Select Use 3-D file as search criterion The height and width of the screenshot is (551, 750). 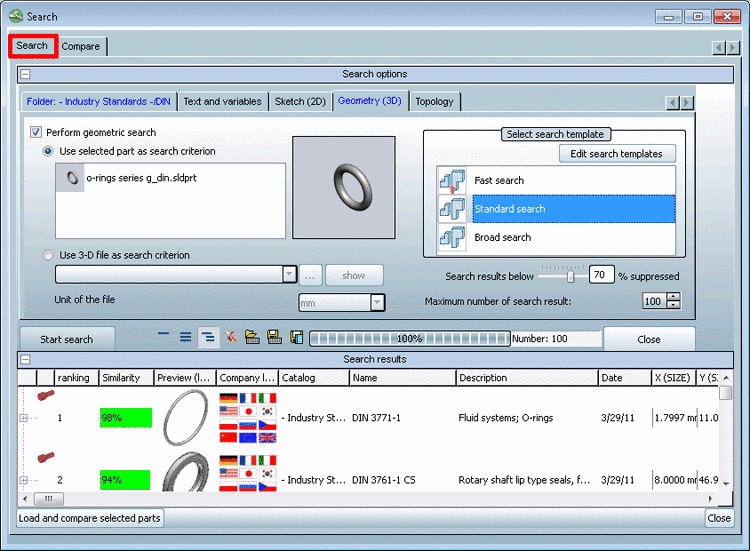click(x=49, y=255)
